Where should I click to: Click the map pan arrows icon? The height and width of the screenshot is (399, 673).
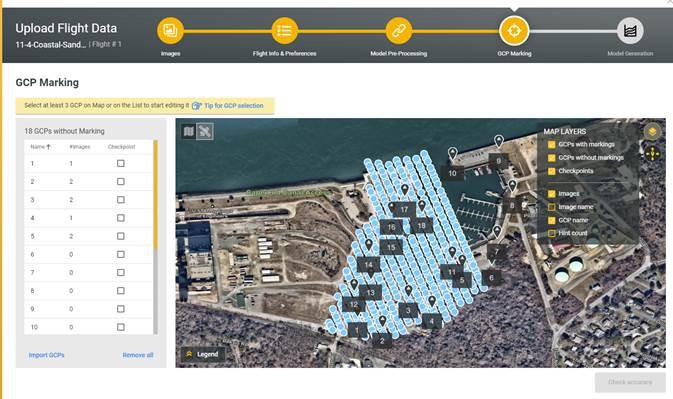(652, 153)
